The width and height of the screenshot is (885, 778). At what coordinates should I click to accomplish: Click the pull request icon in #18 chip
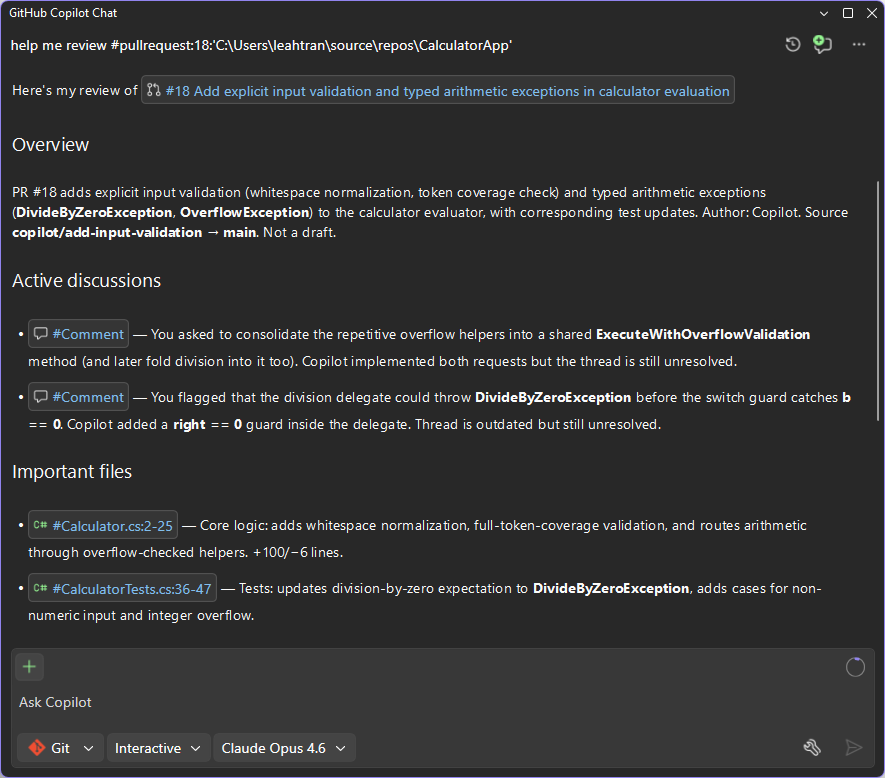tap(153, 90)
